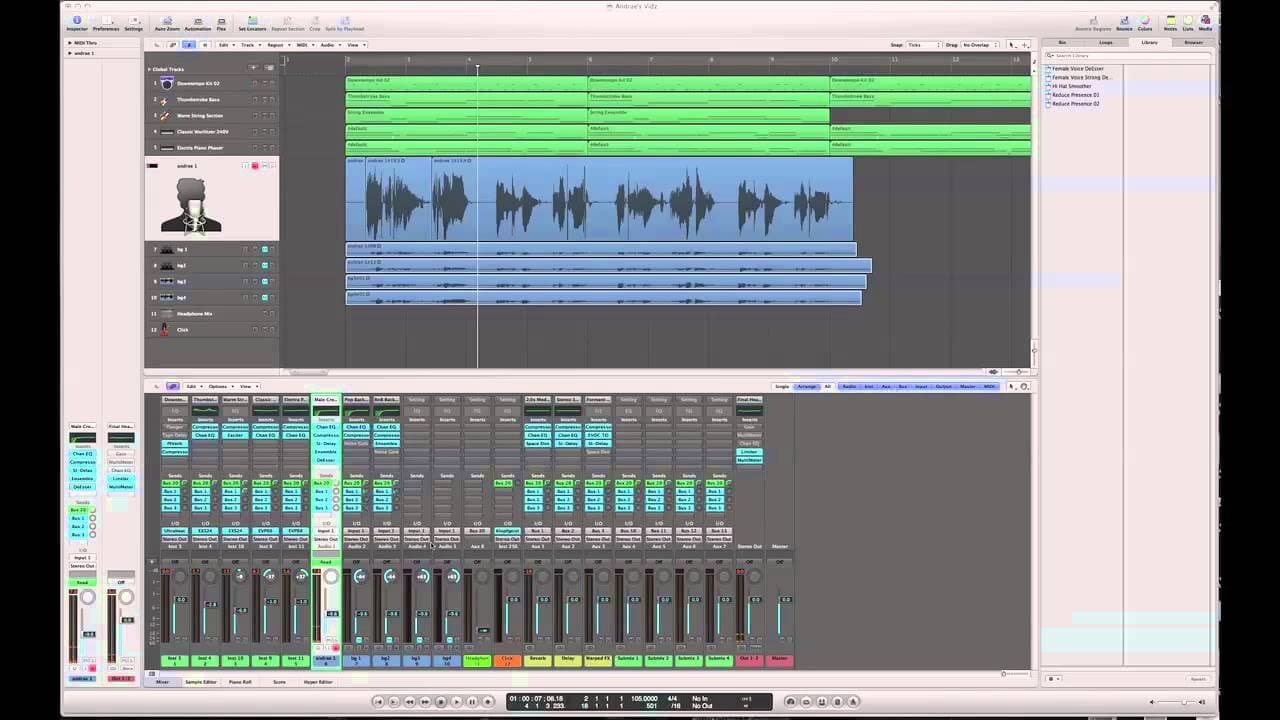This screenshot has height=720, width=1280.
Task: Click the andrae 1 track artwork thumbnail
Action: (x=191, y=205)
